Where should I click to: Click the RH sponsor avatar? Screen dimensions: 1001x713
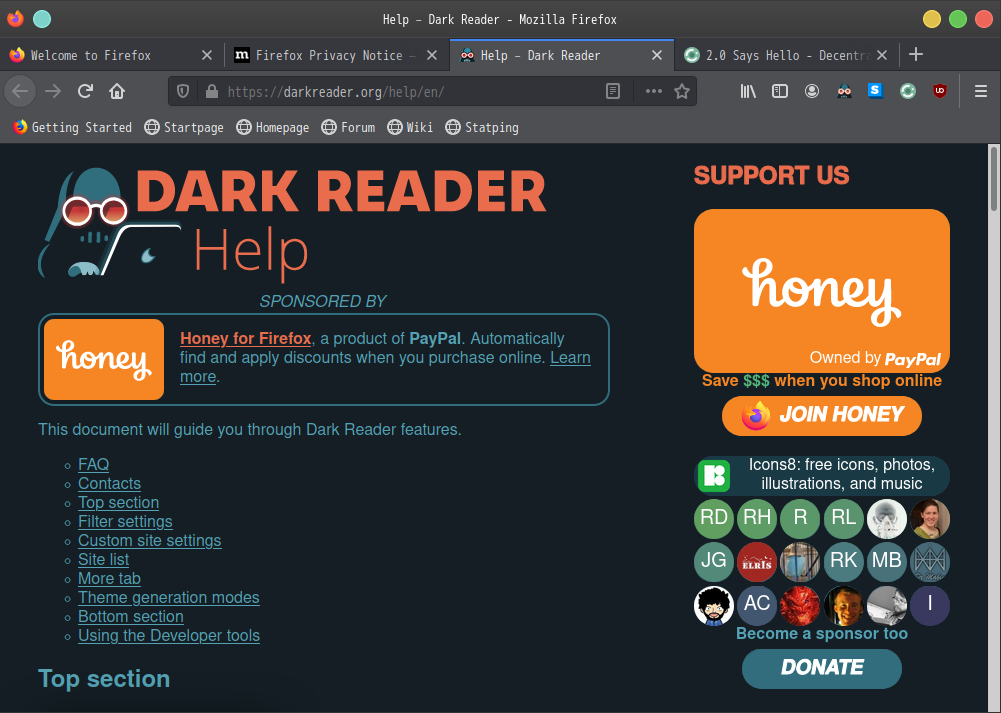[x=757, y=518]
